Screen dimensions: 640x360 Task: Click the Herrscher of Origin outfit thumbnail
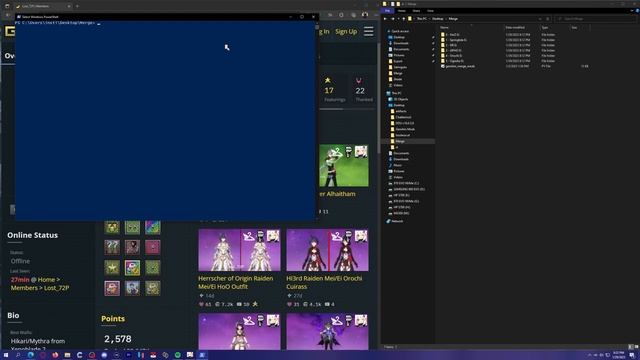tap(239, 250)
